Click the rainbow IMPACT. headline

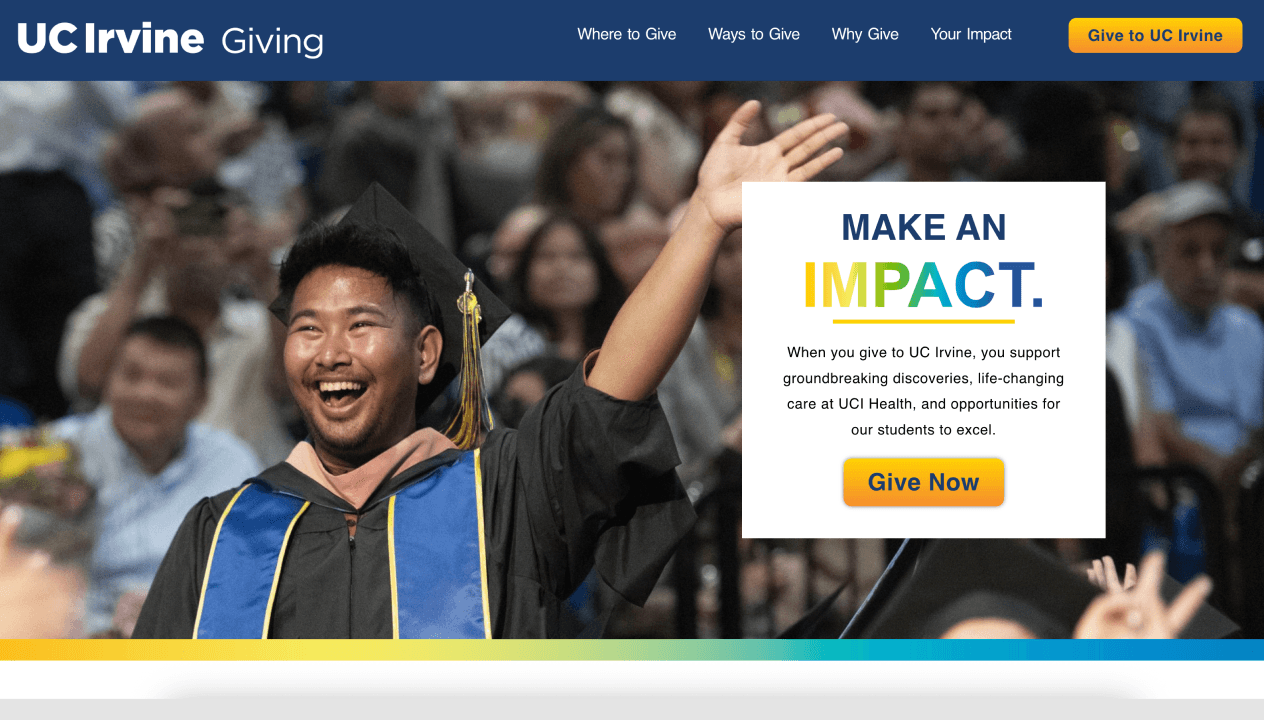click(923, 285)
